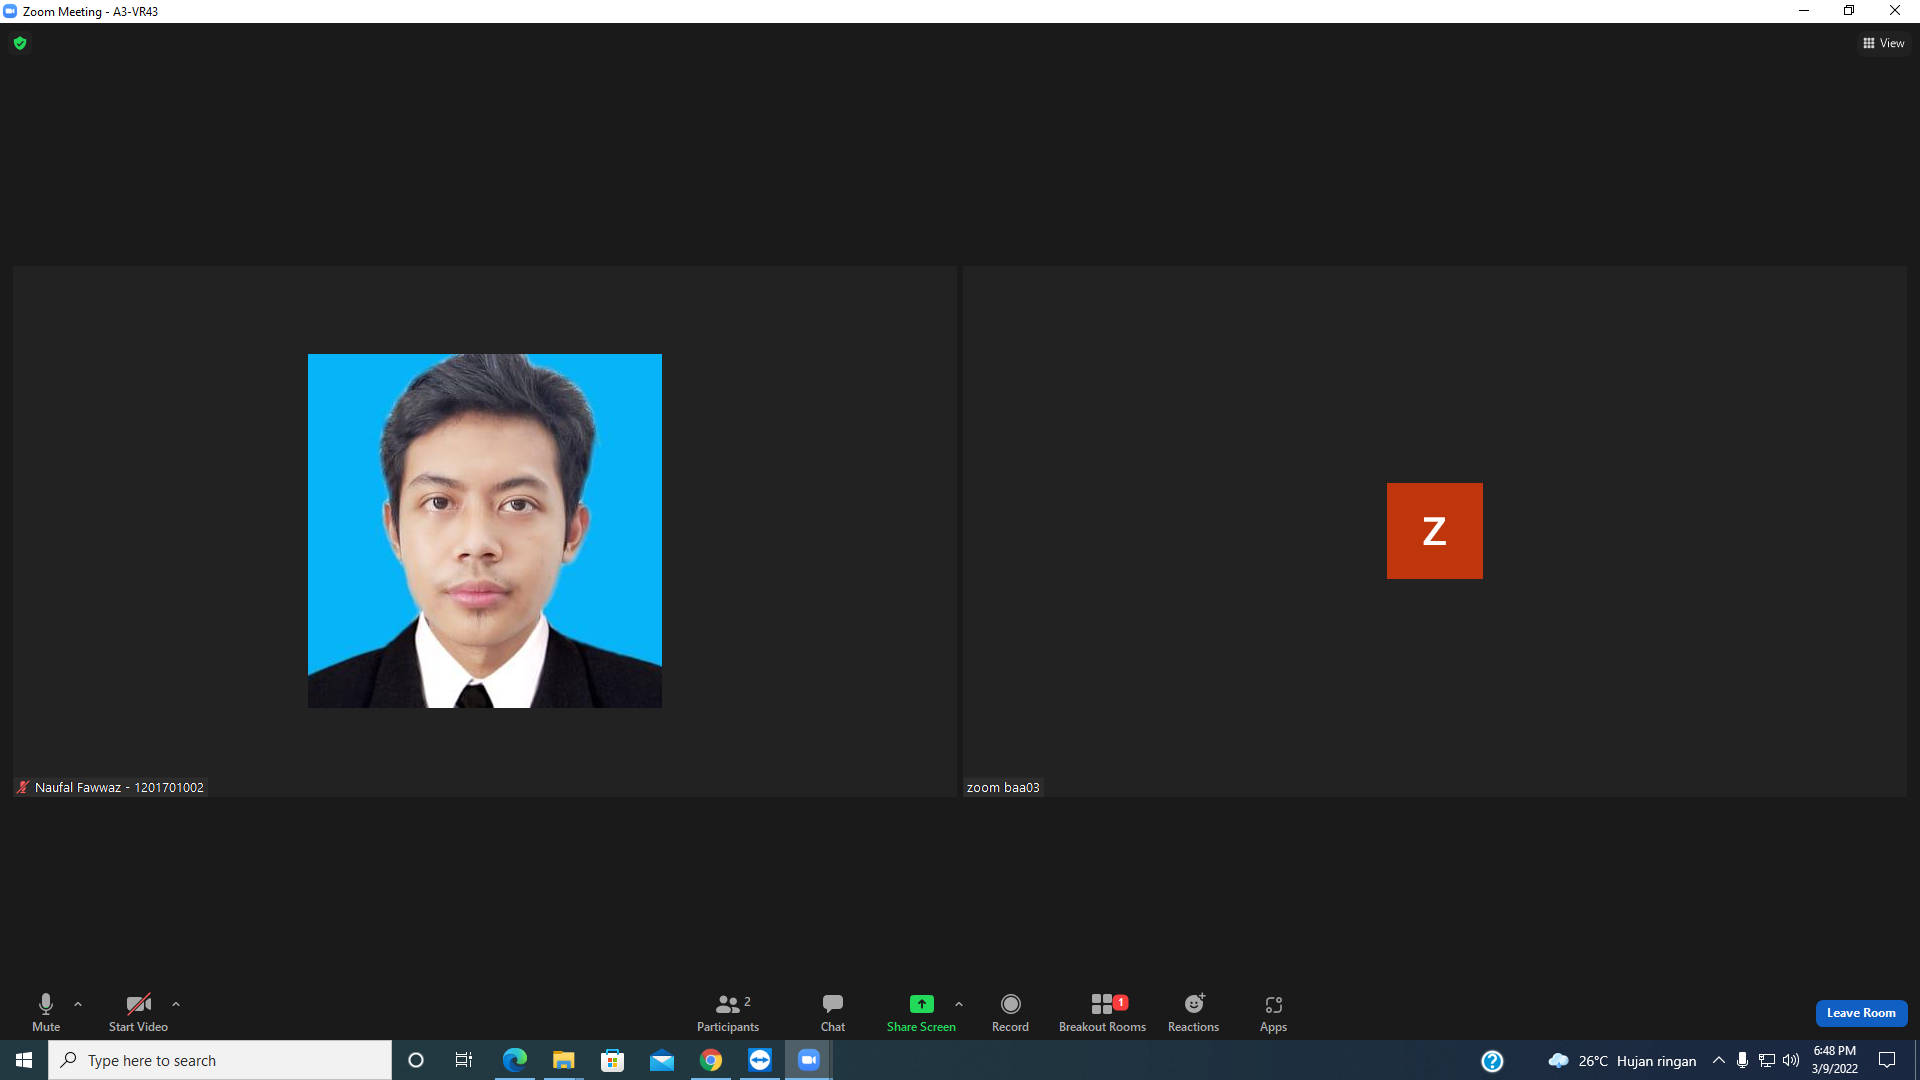
Task: Select Naufal Fawwaz's profile photo
Action: [485, 531]
